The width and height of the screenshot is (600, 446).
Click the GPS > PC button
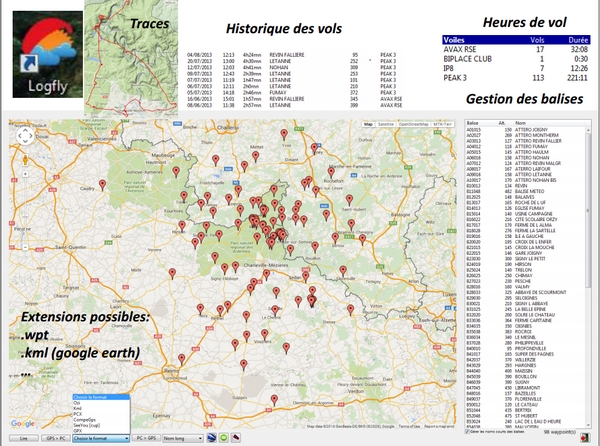pos(54,438)
